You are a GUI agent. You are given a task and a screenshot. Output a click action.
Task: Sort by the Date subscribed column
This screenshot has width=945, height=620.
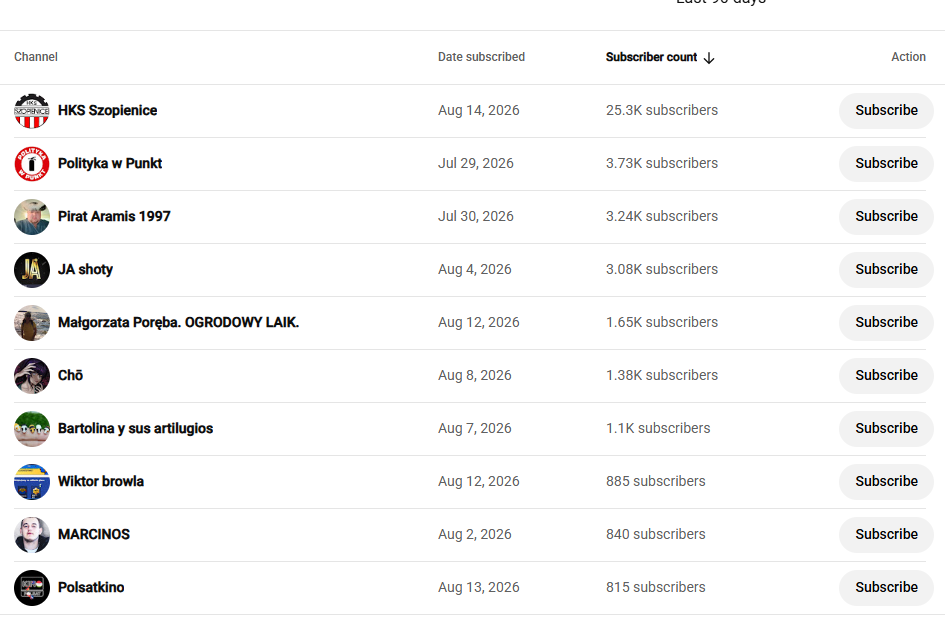coord(481,57)
